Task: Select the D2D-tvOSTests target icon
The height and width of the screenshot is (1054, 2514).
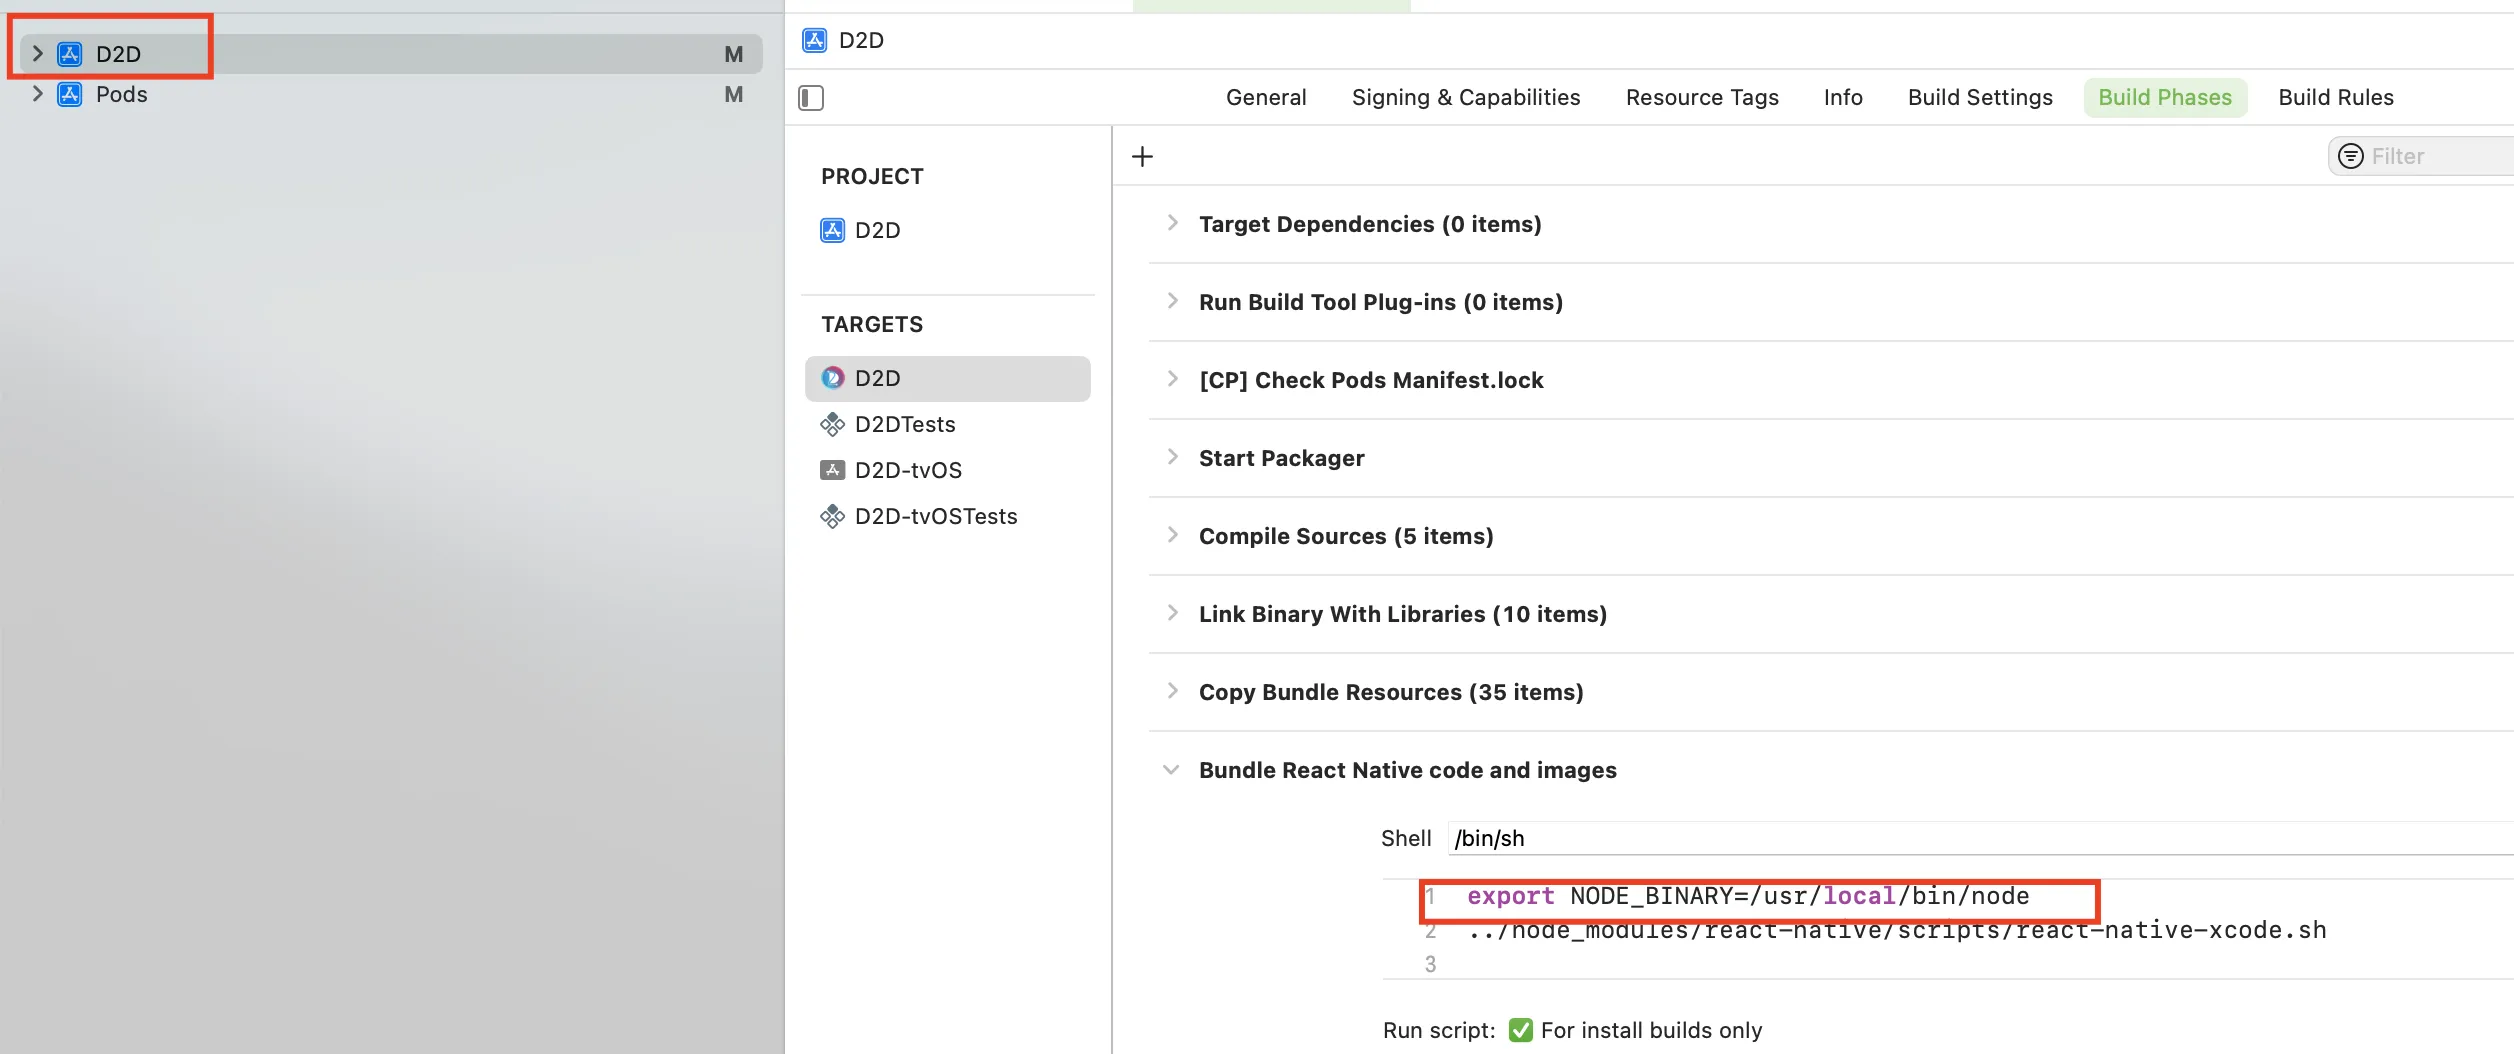Action: (x=832, y=517)
